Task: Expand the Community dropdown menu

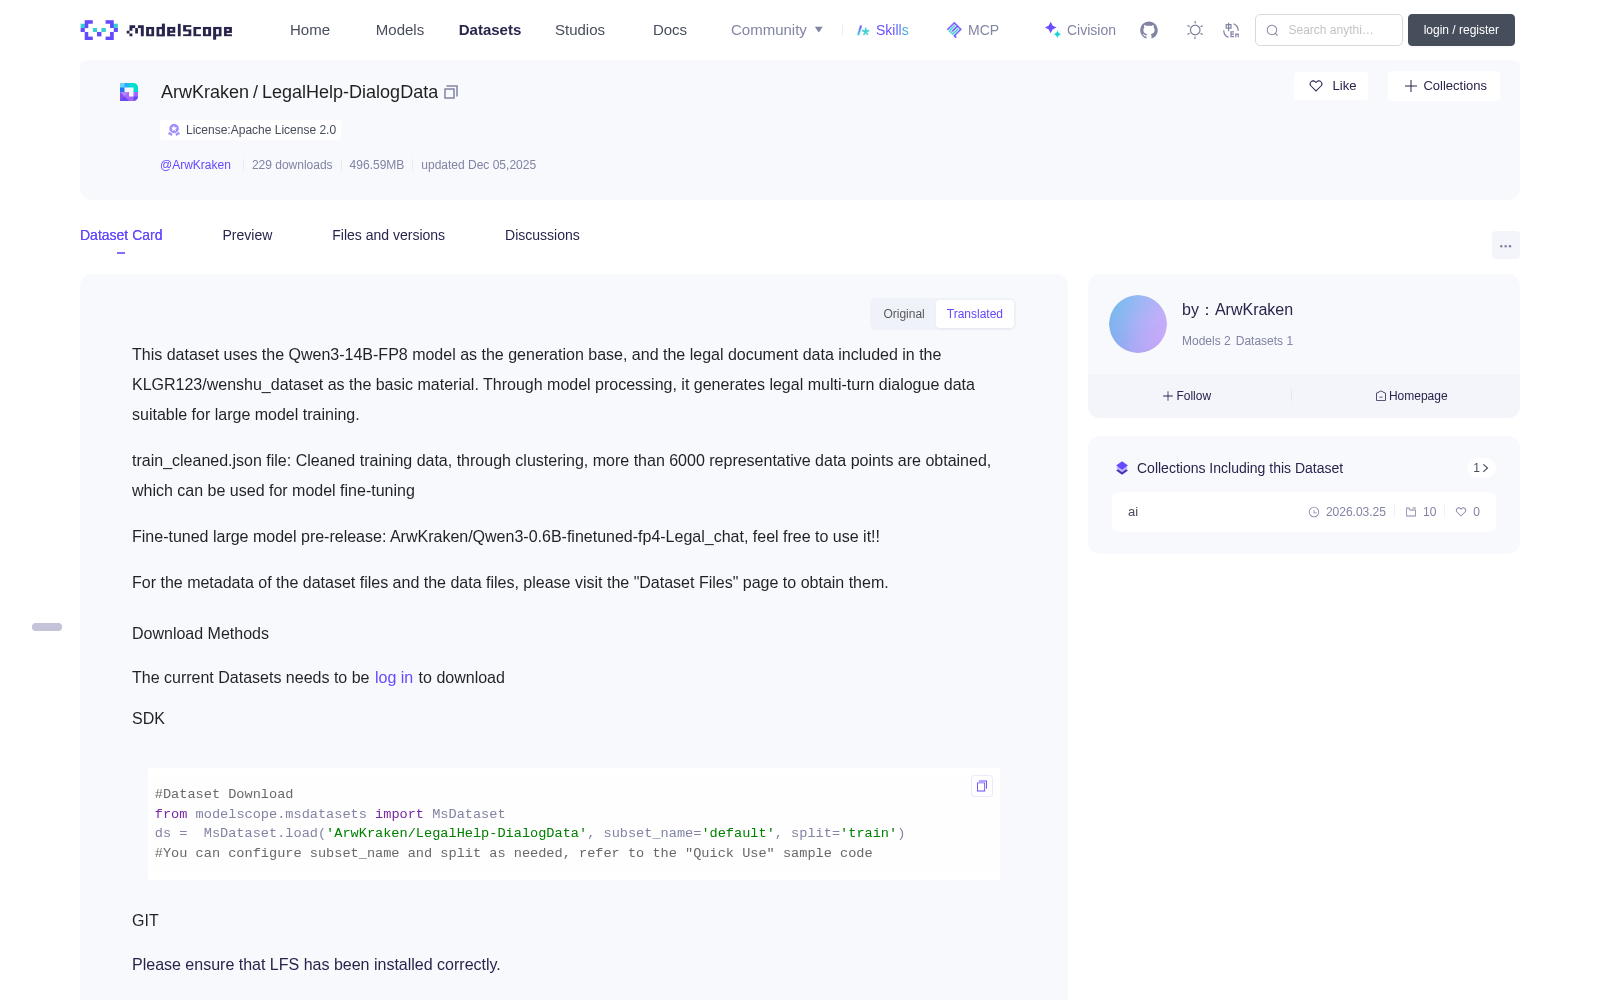Action: (x=777, y=30)
